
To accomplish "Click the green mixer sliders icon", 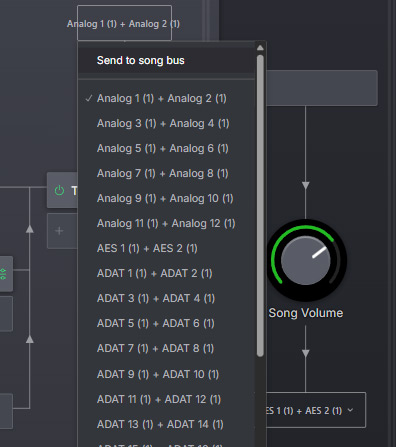I will 3,274.
